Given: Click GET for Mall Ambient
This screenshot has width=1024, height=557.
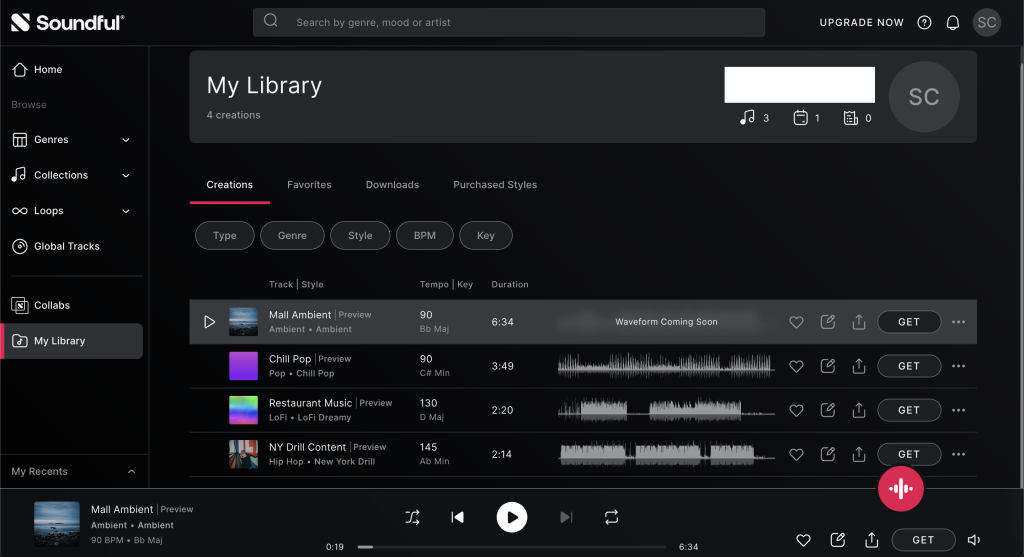Looking at the screenshot, I should (909, 322).
